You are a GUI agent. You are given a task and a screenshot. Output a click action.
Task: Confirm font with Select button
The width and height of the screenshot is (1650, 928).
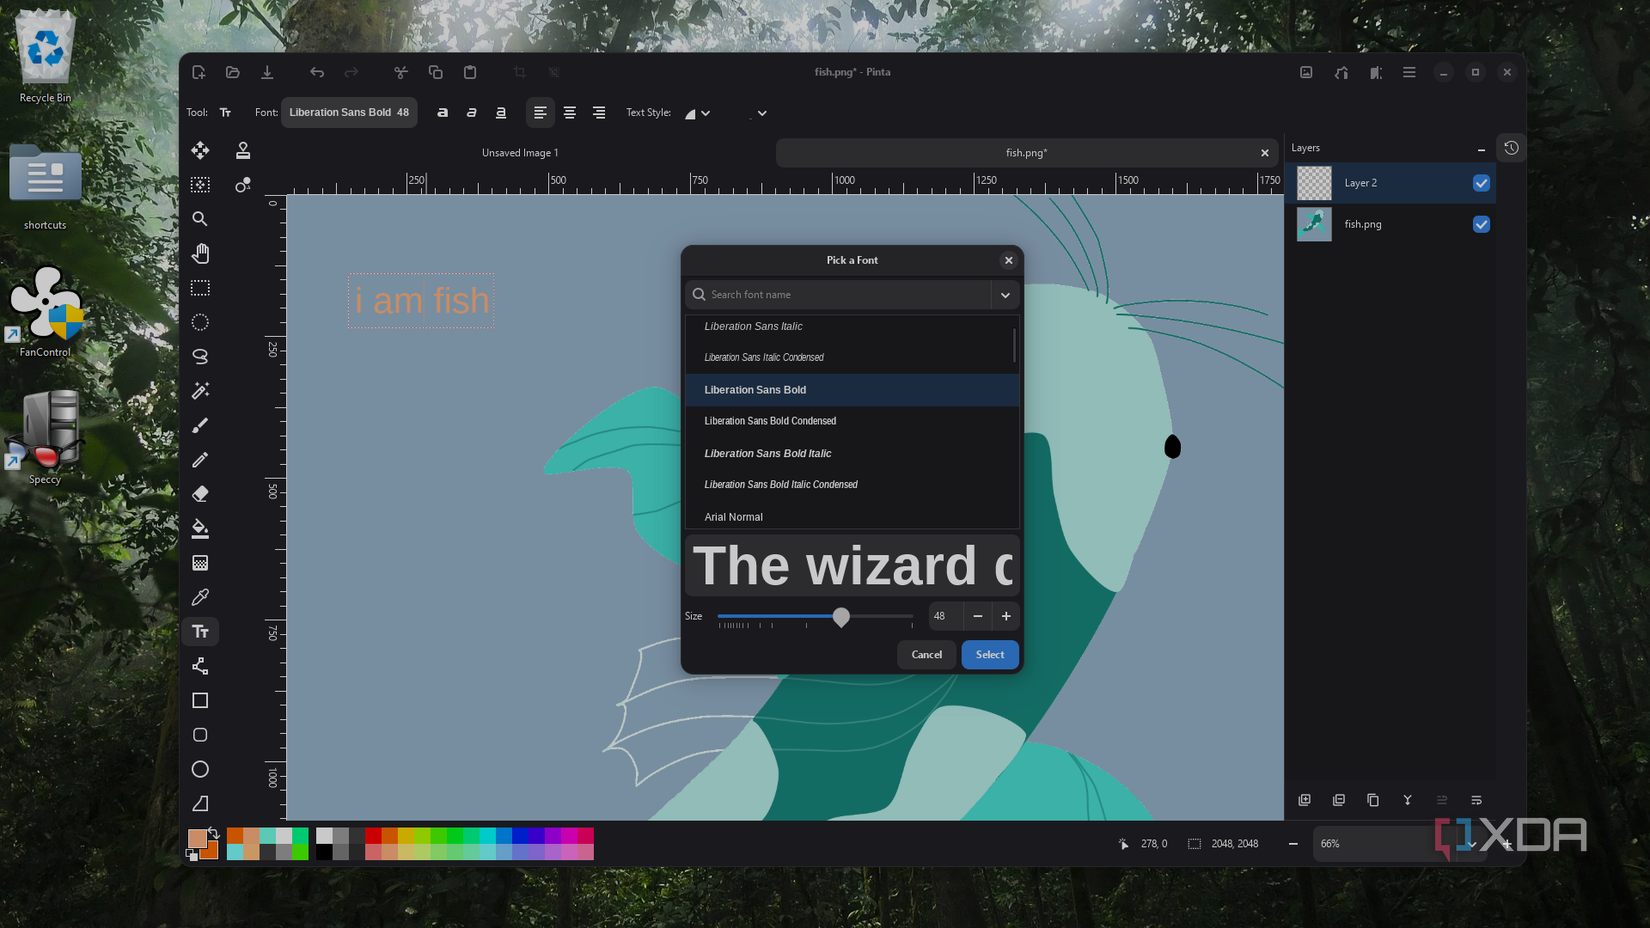990,655
